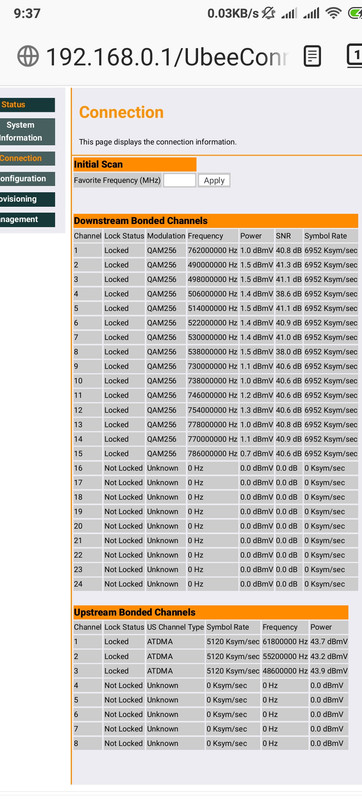Open the Management menu item
The image size is (362, 800).
[28, 219]
